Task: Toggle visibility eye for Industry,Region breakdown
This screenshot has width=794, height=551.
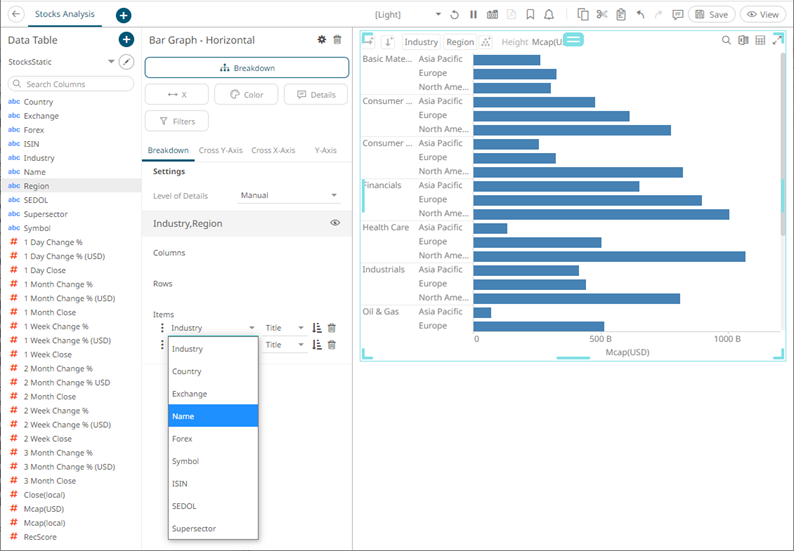Action: pyautogui.click(x=335, y=223)
